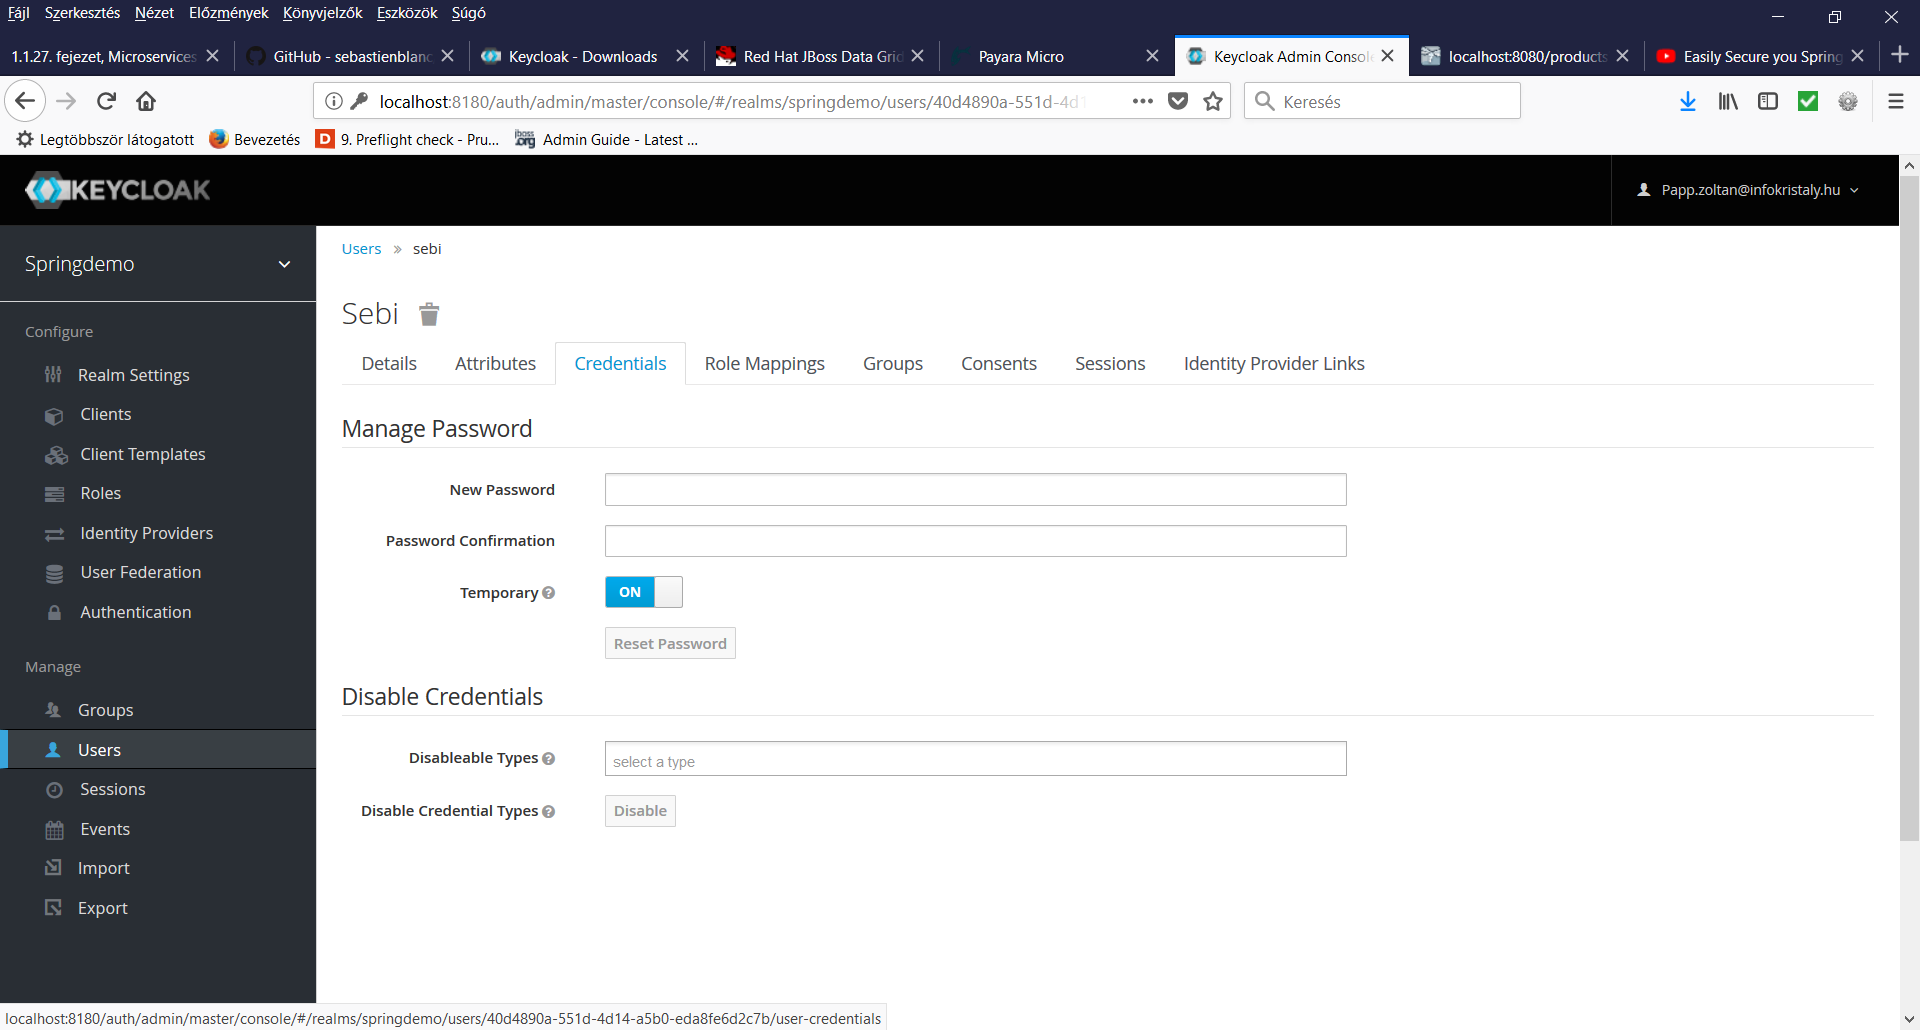1920x1030 pixels.
Task: Open the Admin Guide bookmark
Action: pyautogui.click(x=607, y=140)
